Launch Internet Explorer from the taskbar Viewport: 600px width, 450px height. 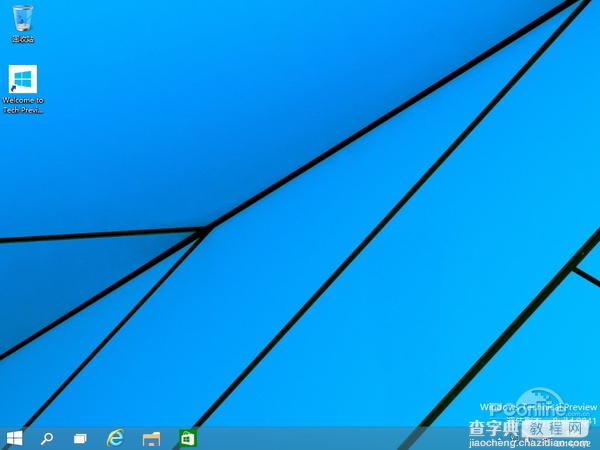115,438
